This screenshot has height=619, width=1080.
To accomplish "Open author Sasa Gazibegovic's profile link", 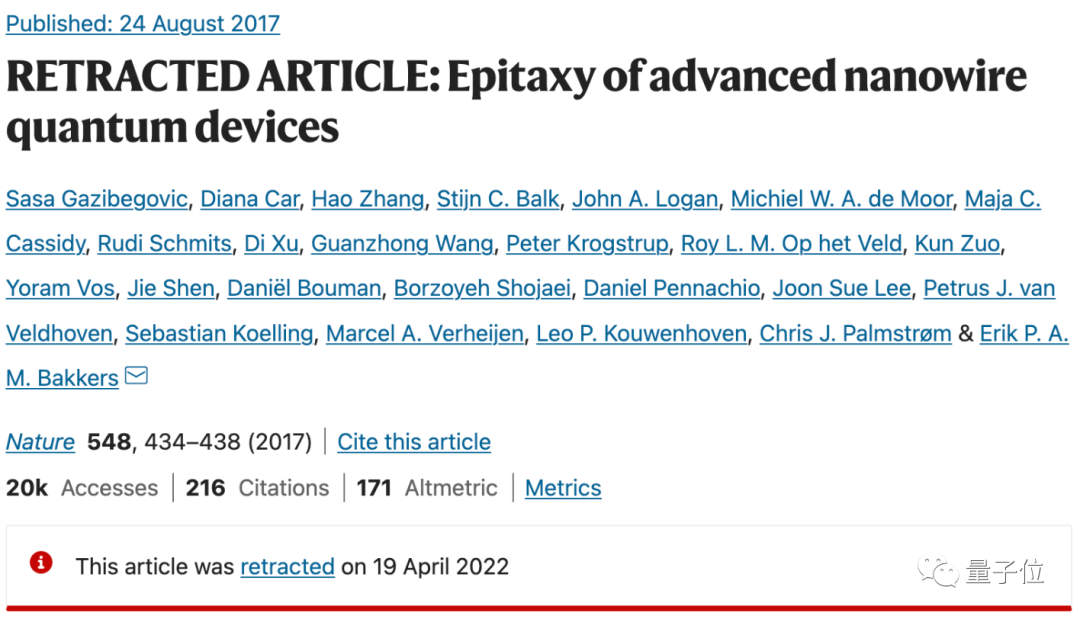I will click(97, 199).
